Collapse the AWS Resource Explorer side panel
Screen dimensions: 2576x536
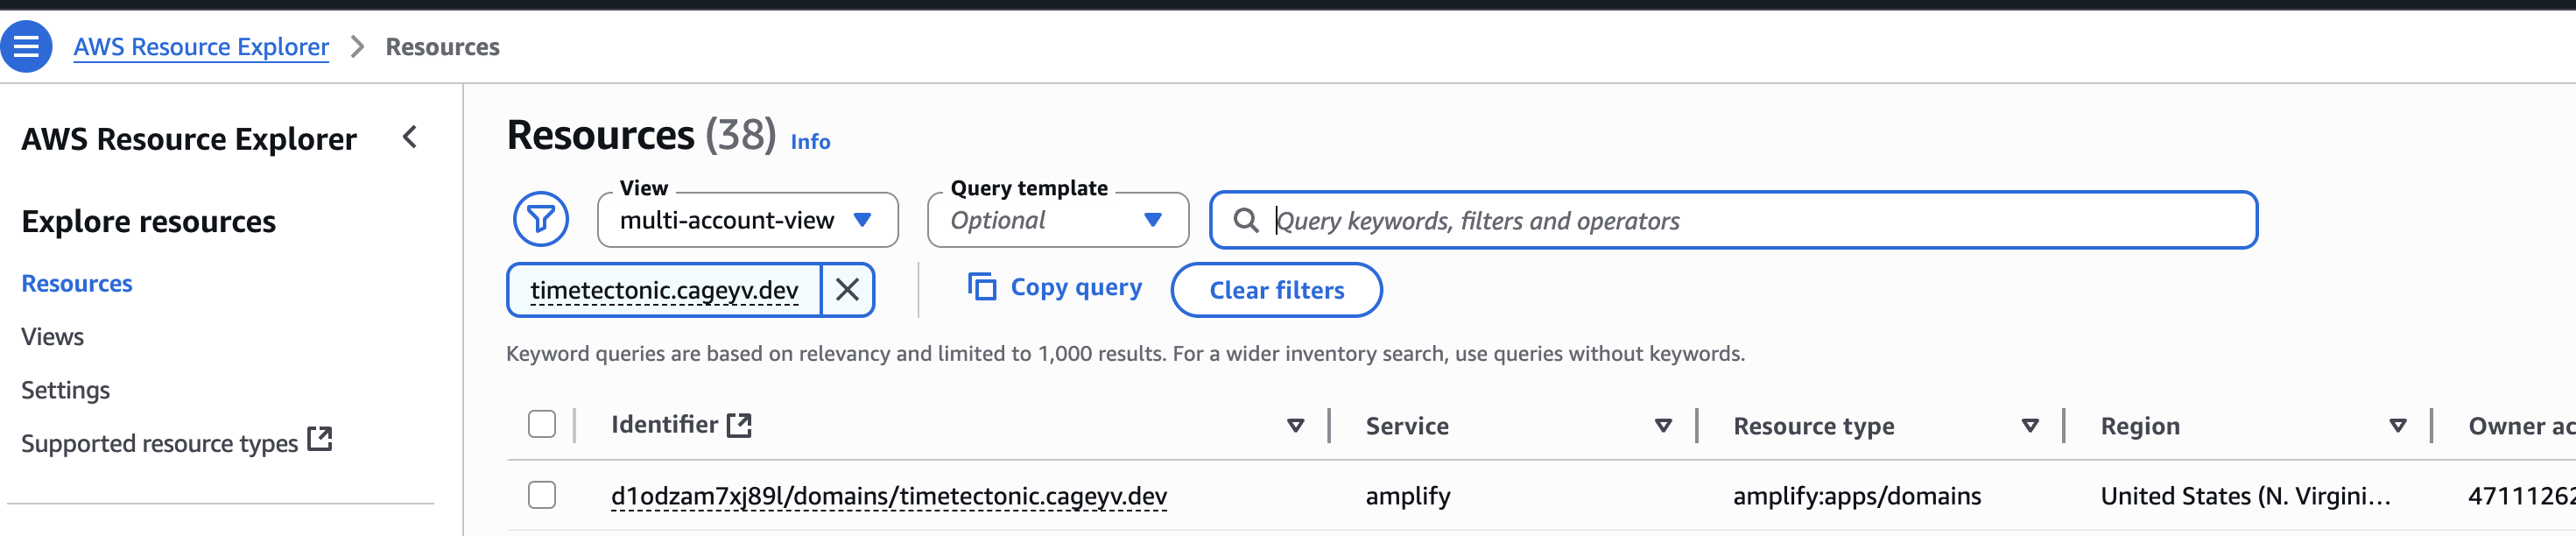click(410, 138)
